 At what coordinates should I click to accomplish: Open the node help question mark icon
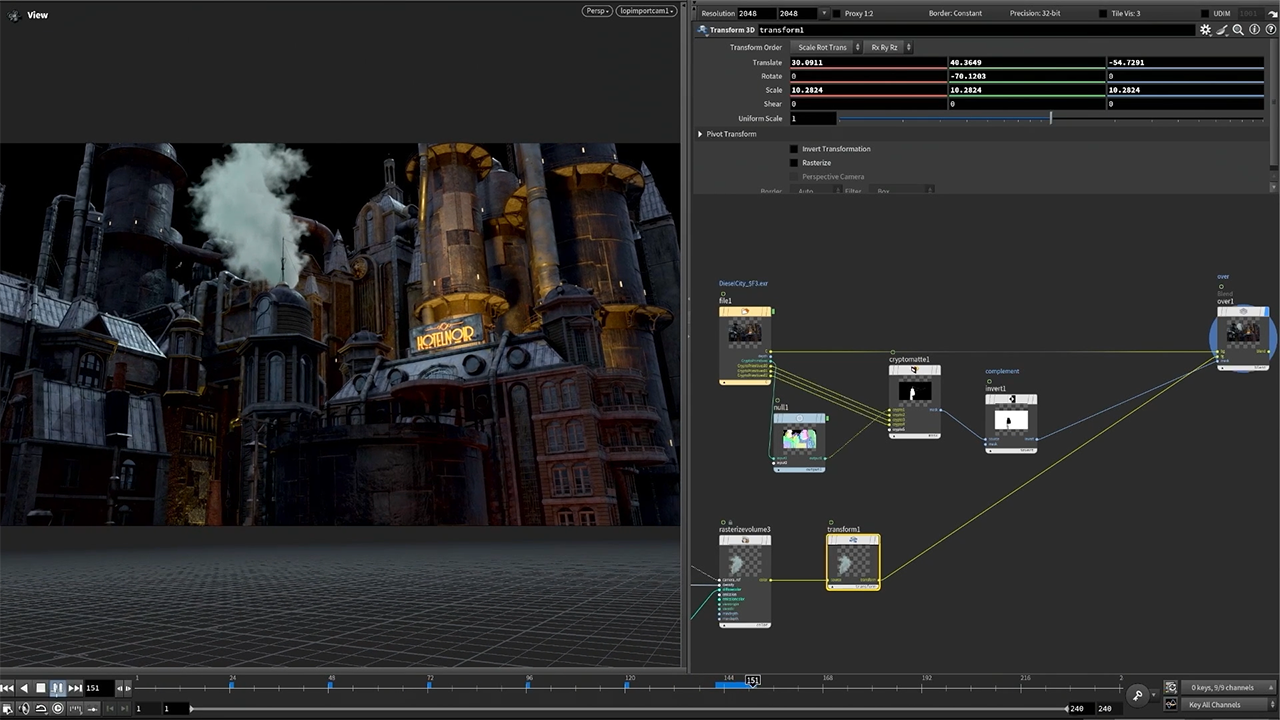pyautogui.click(x=1270, y=30)
